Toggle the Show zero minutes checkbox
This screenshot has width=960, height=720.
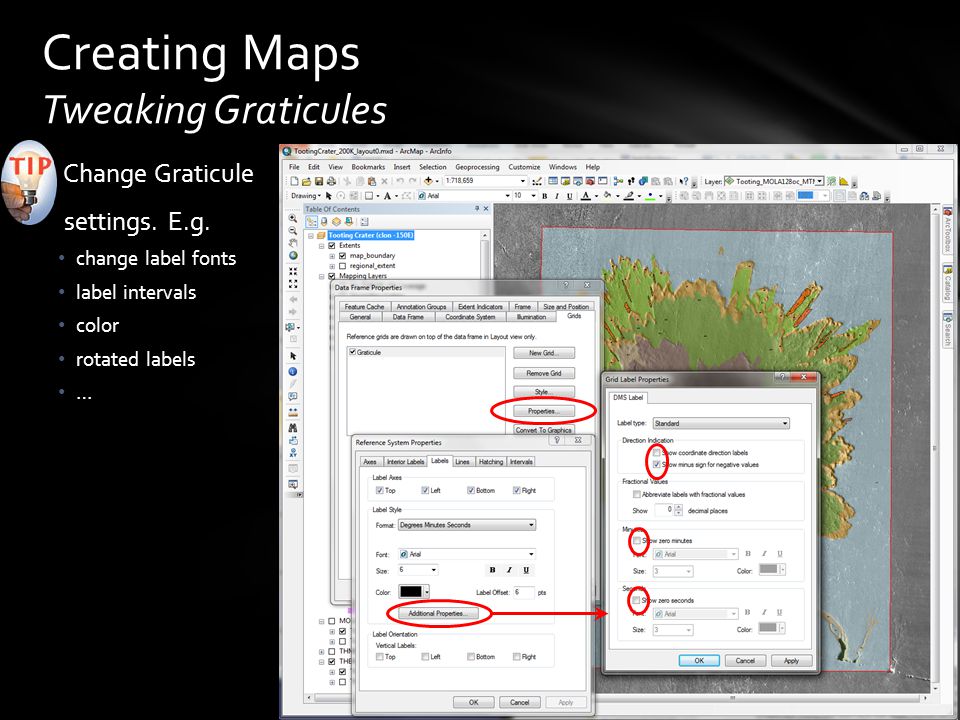637,541
